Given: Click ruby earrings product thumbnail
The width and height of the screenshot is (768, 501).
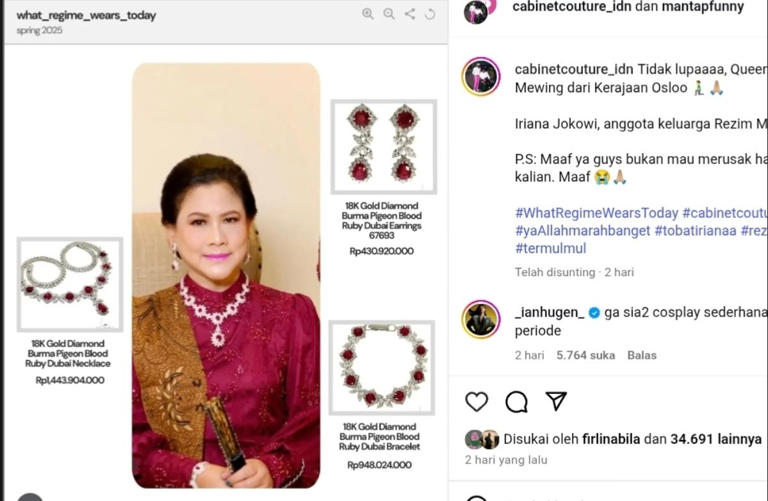Looking at the screenshot, I should pos(384,146).
